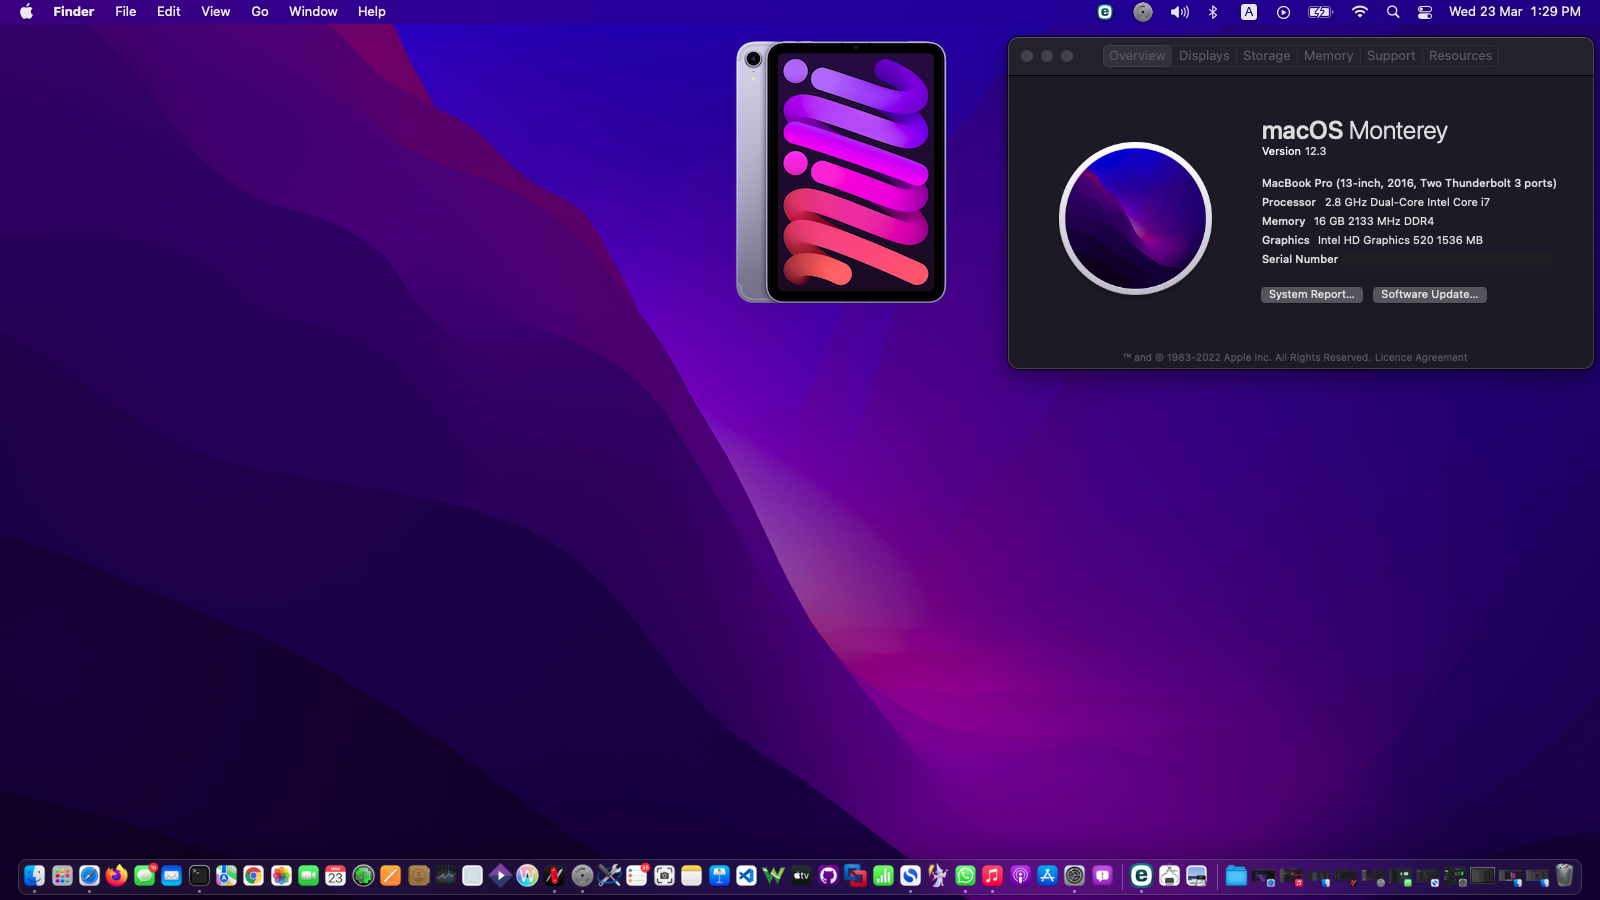Open the File menu

(125, 12)
